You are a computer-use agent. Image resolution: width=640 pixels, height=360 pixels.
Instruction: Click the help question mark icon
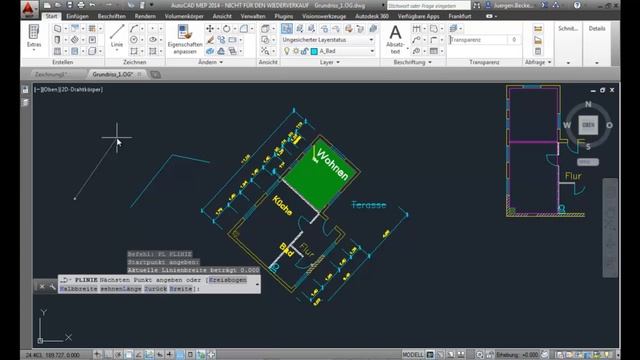(577, 5)
